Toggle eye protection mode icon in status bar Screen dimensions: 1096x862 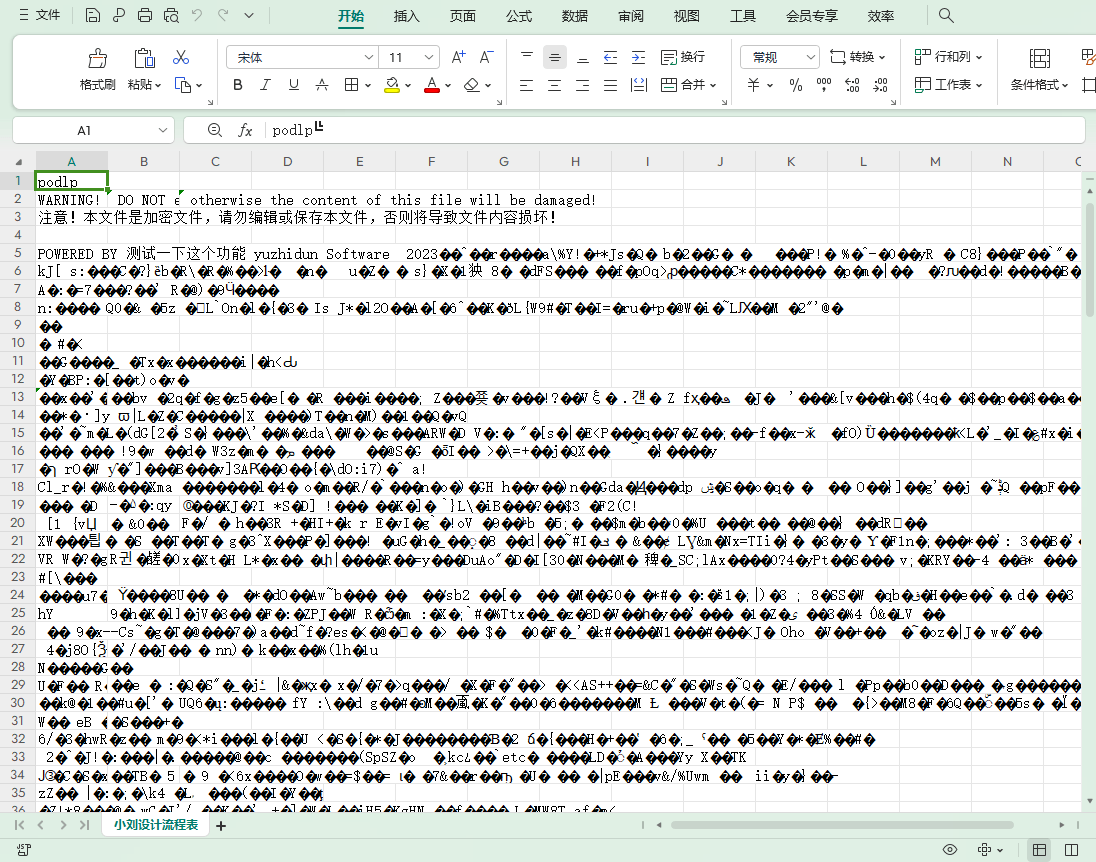point(950,850)
